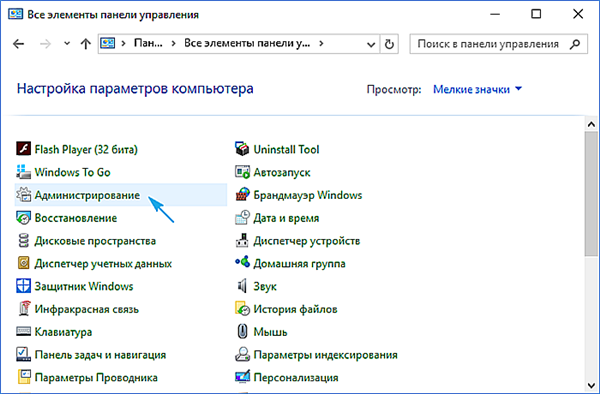600x394 pixels.
Task: Expand the chevron after Пан... breadcrumb
Action: click(173, 44)
